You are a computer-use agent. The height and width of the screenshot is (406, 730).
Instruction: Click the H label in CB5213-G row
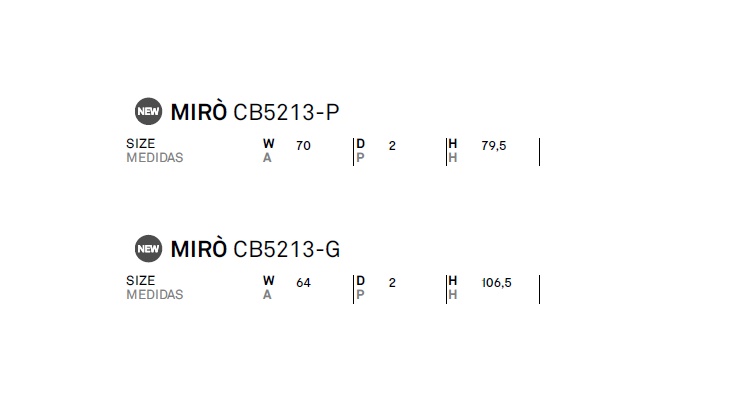[x=453, y=280]
